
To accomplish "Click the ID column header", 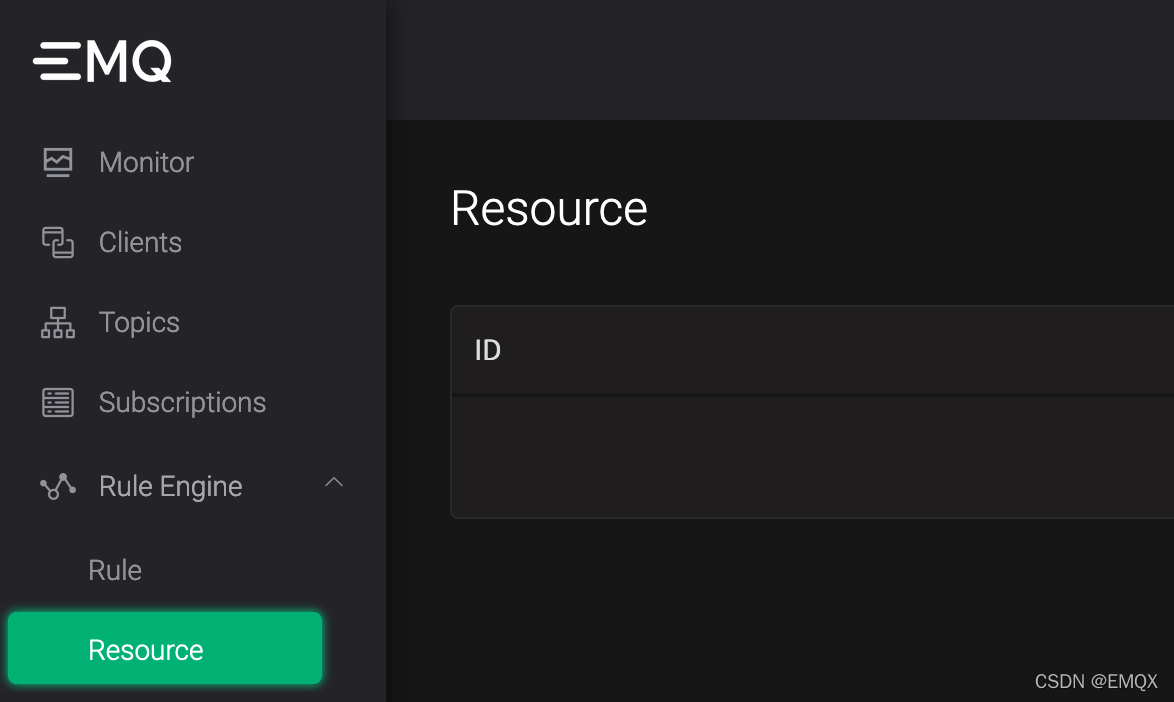I will [x=487, y=350].
